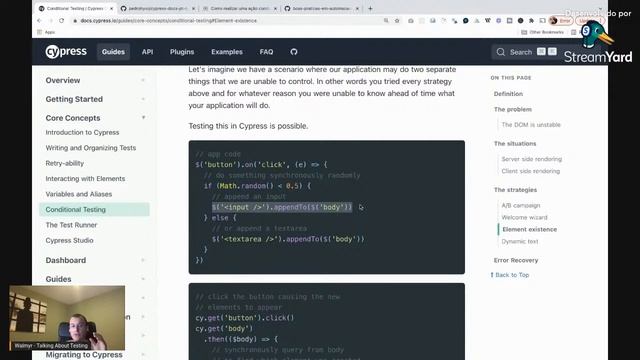Image resolution: width=640 pixels, height=360 pixels.
Task: Open The Test Runner sidebar link
Action: tap(71, 225)
